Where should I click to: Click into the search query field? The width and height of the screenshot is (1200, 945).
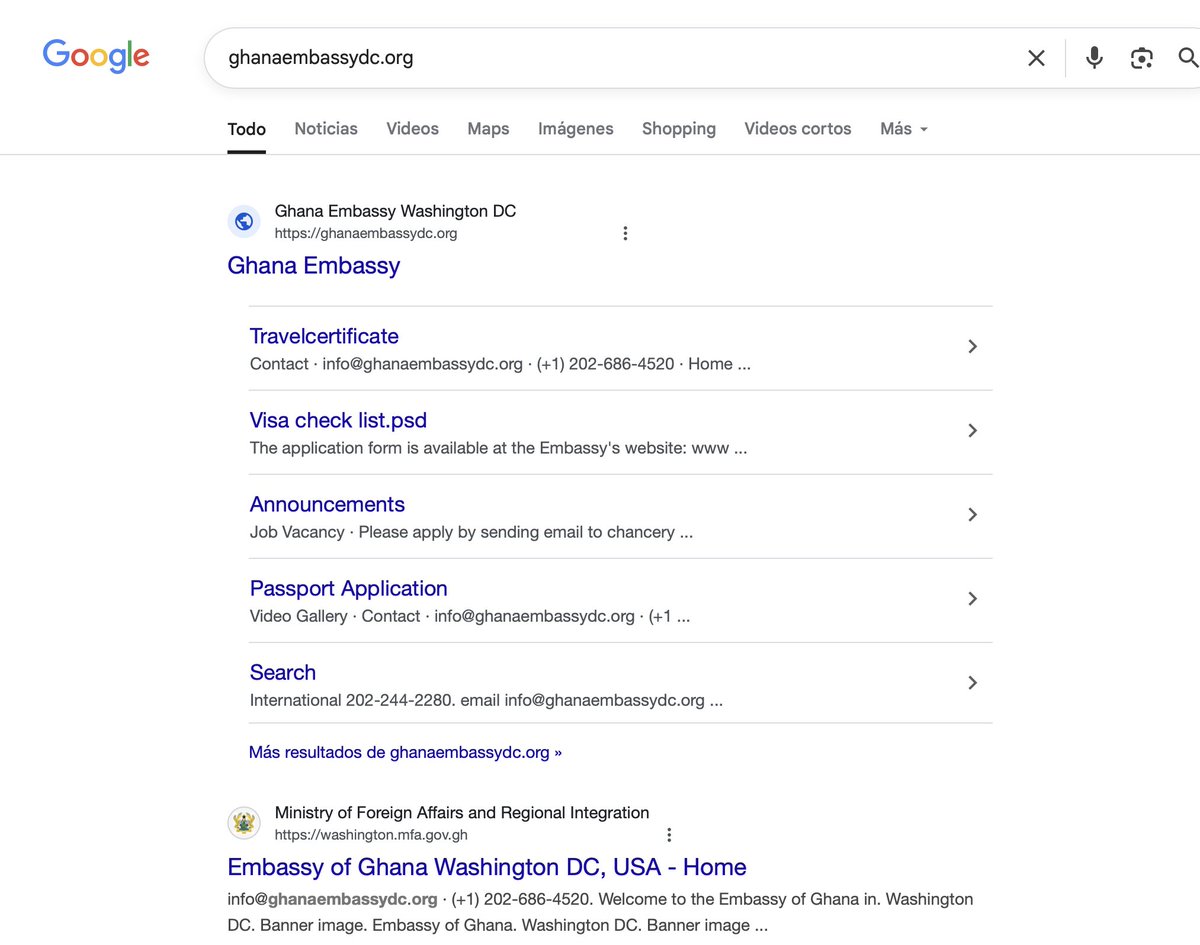[615, 58]
